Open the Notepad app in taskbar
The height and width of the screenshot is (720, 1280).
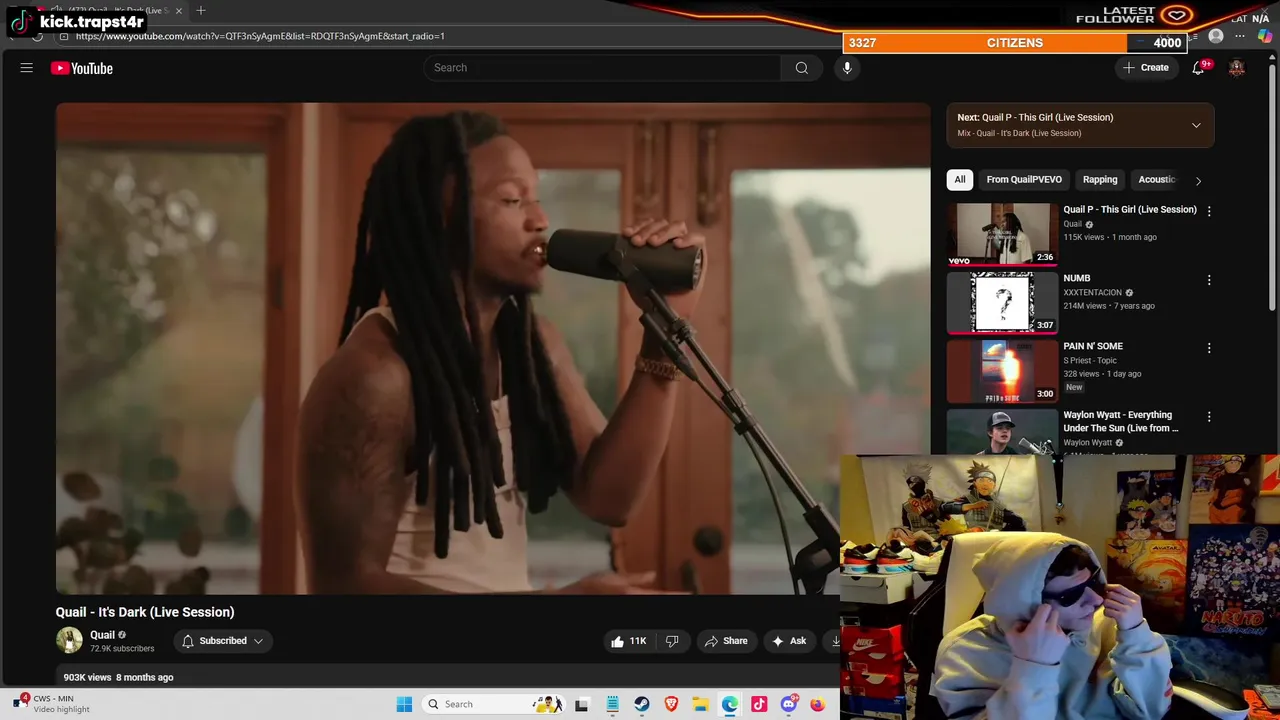(x=612, y=704)
